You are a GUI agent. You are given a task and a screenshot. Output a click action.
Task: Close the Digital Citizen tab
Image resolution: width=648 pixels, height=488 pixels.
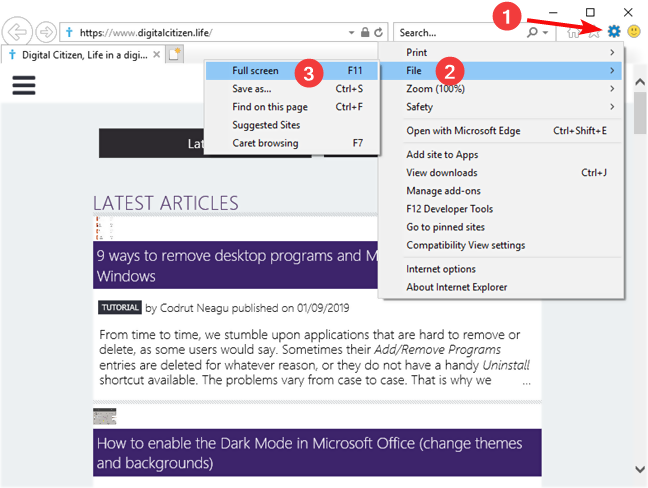157,55
